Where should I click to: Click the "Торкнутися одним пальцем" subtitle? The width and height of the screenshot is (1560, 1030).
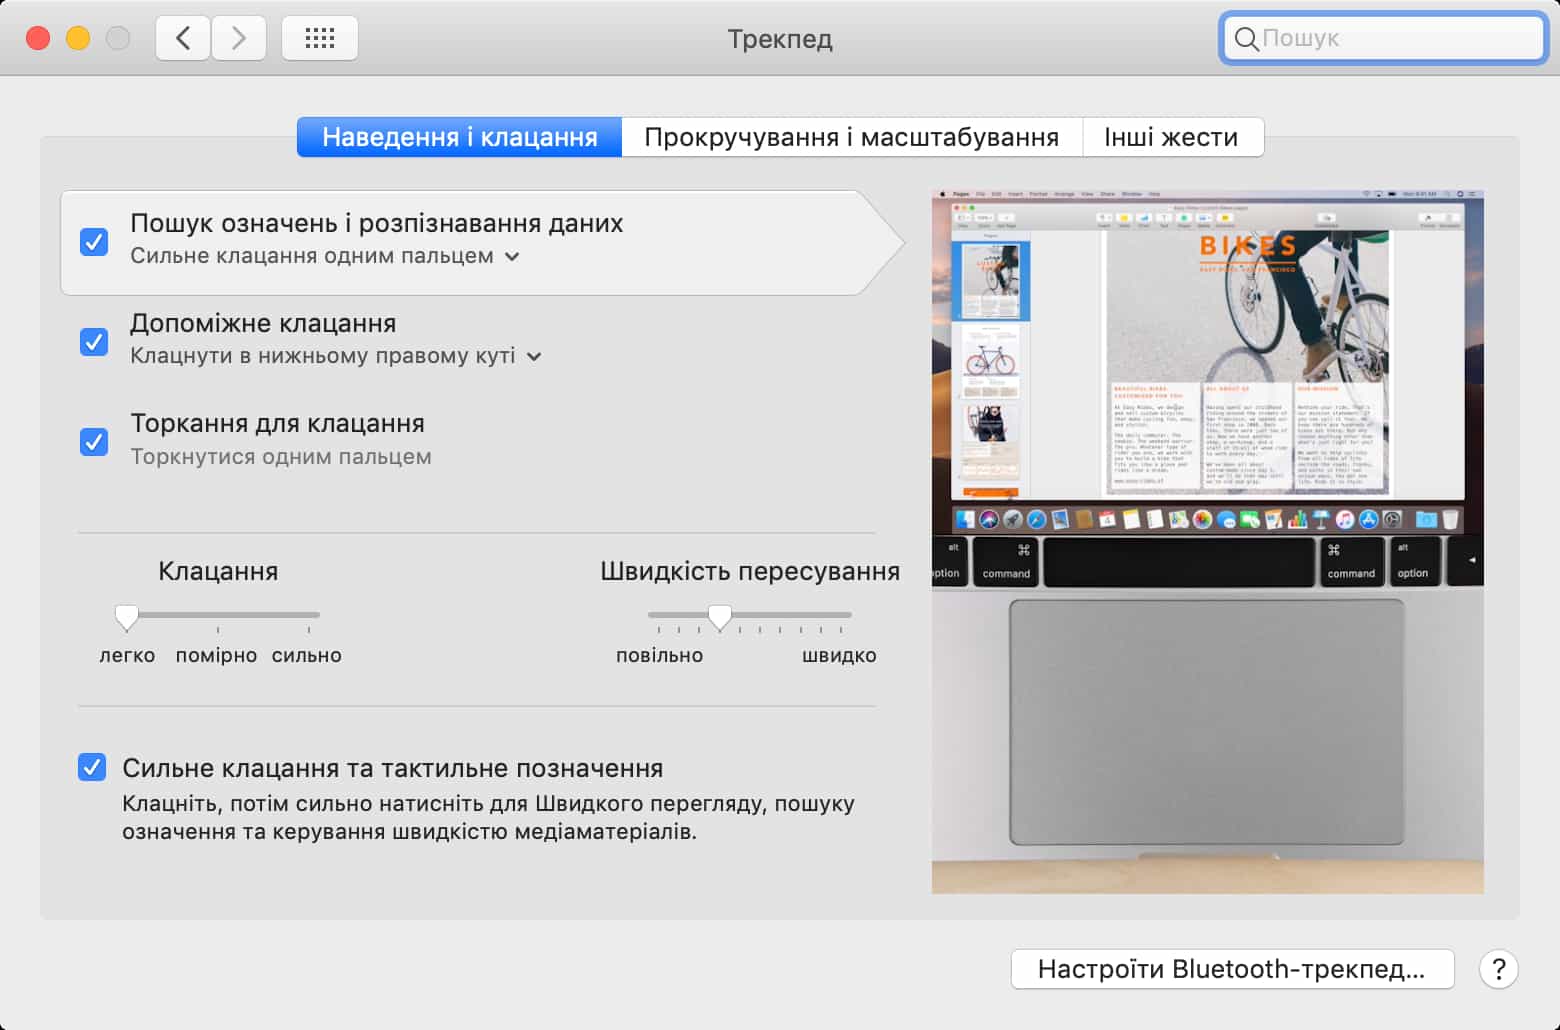click(x=281, y=456)
